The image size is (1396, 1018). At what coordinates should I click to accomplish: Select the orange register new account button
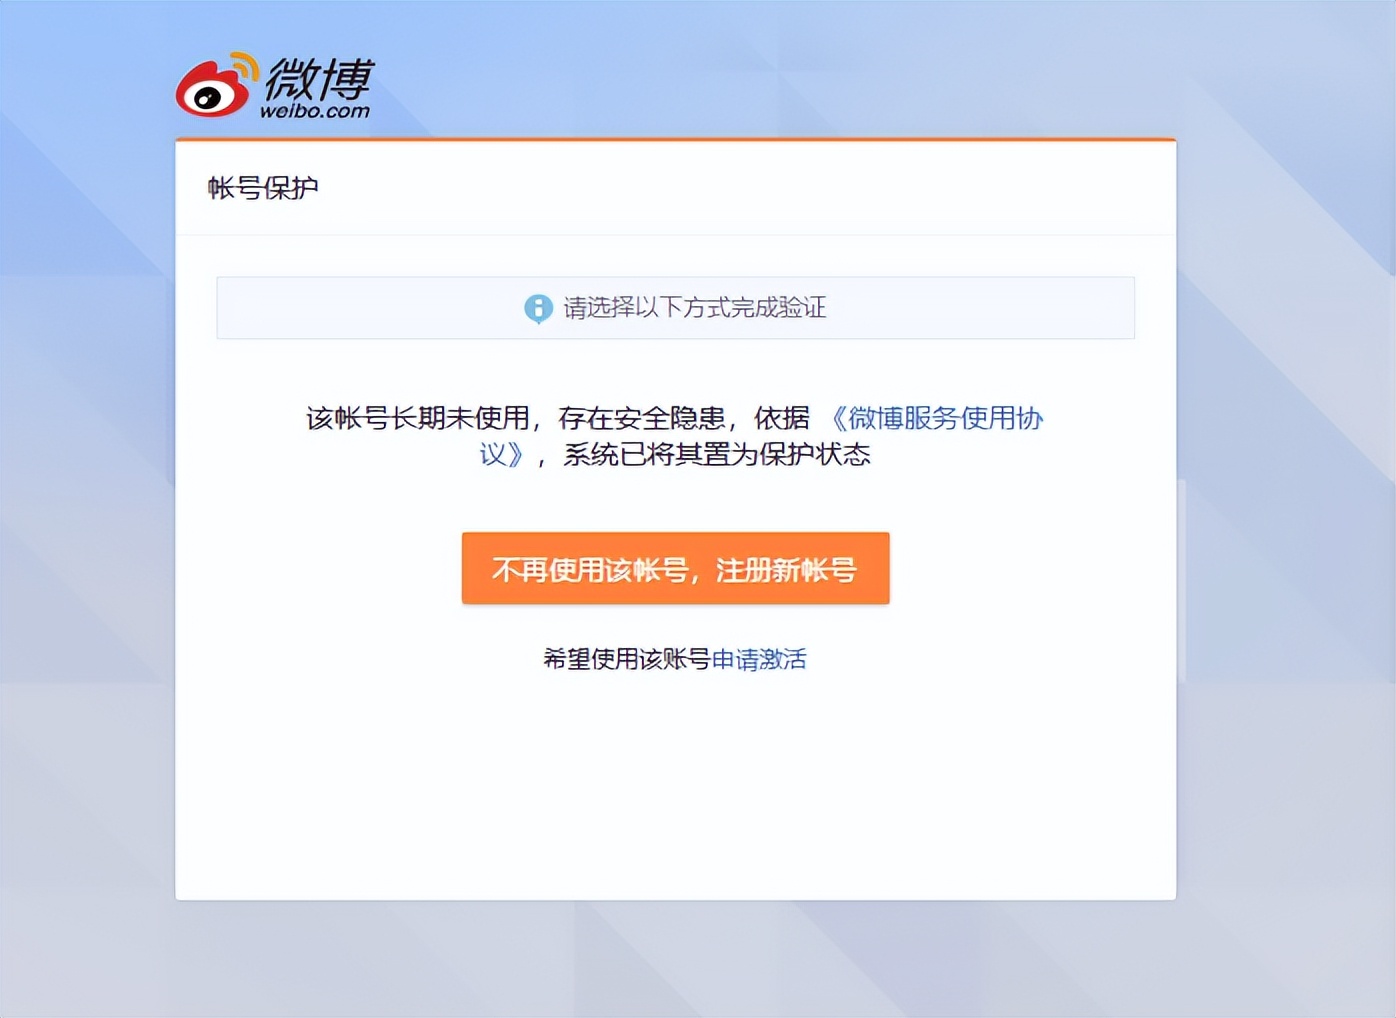[x=675, y=568]
